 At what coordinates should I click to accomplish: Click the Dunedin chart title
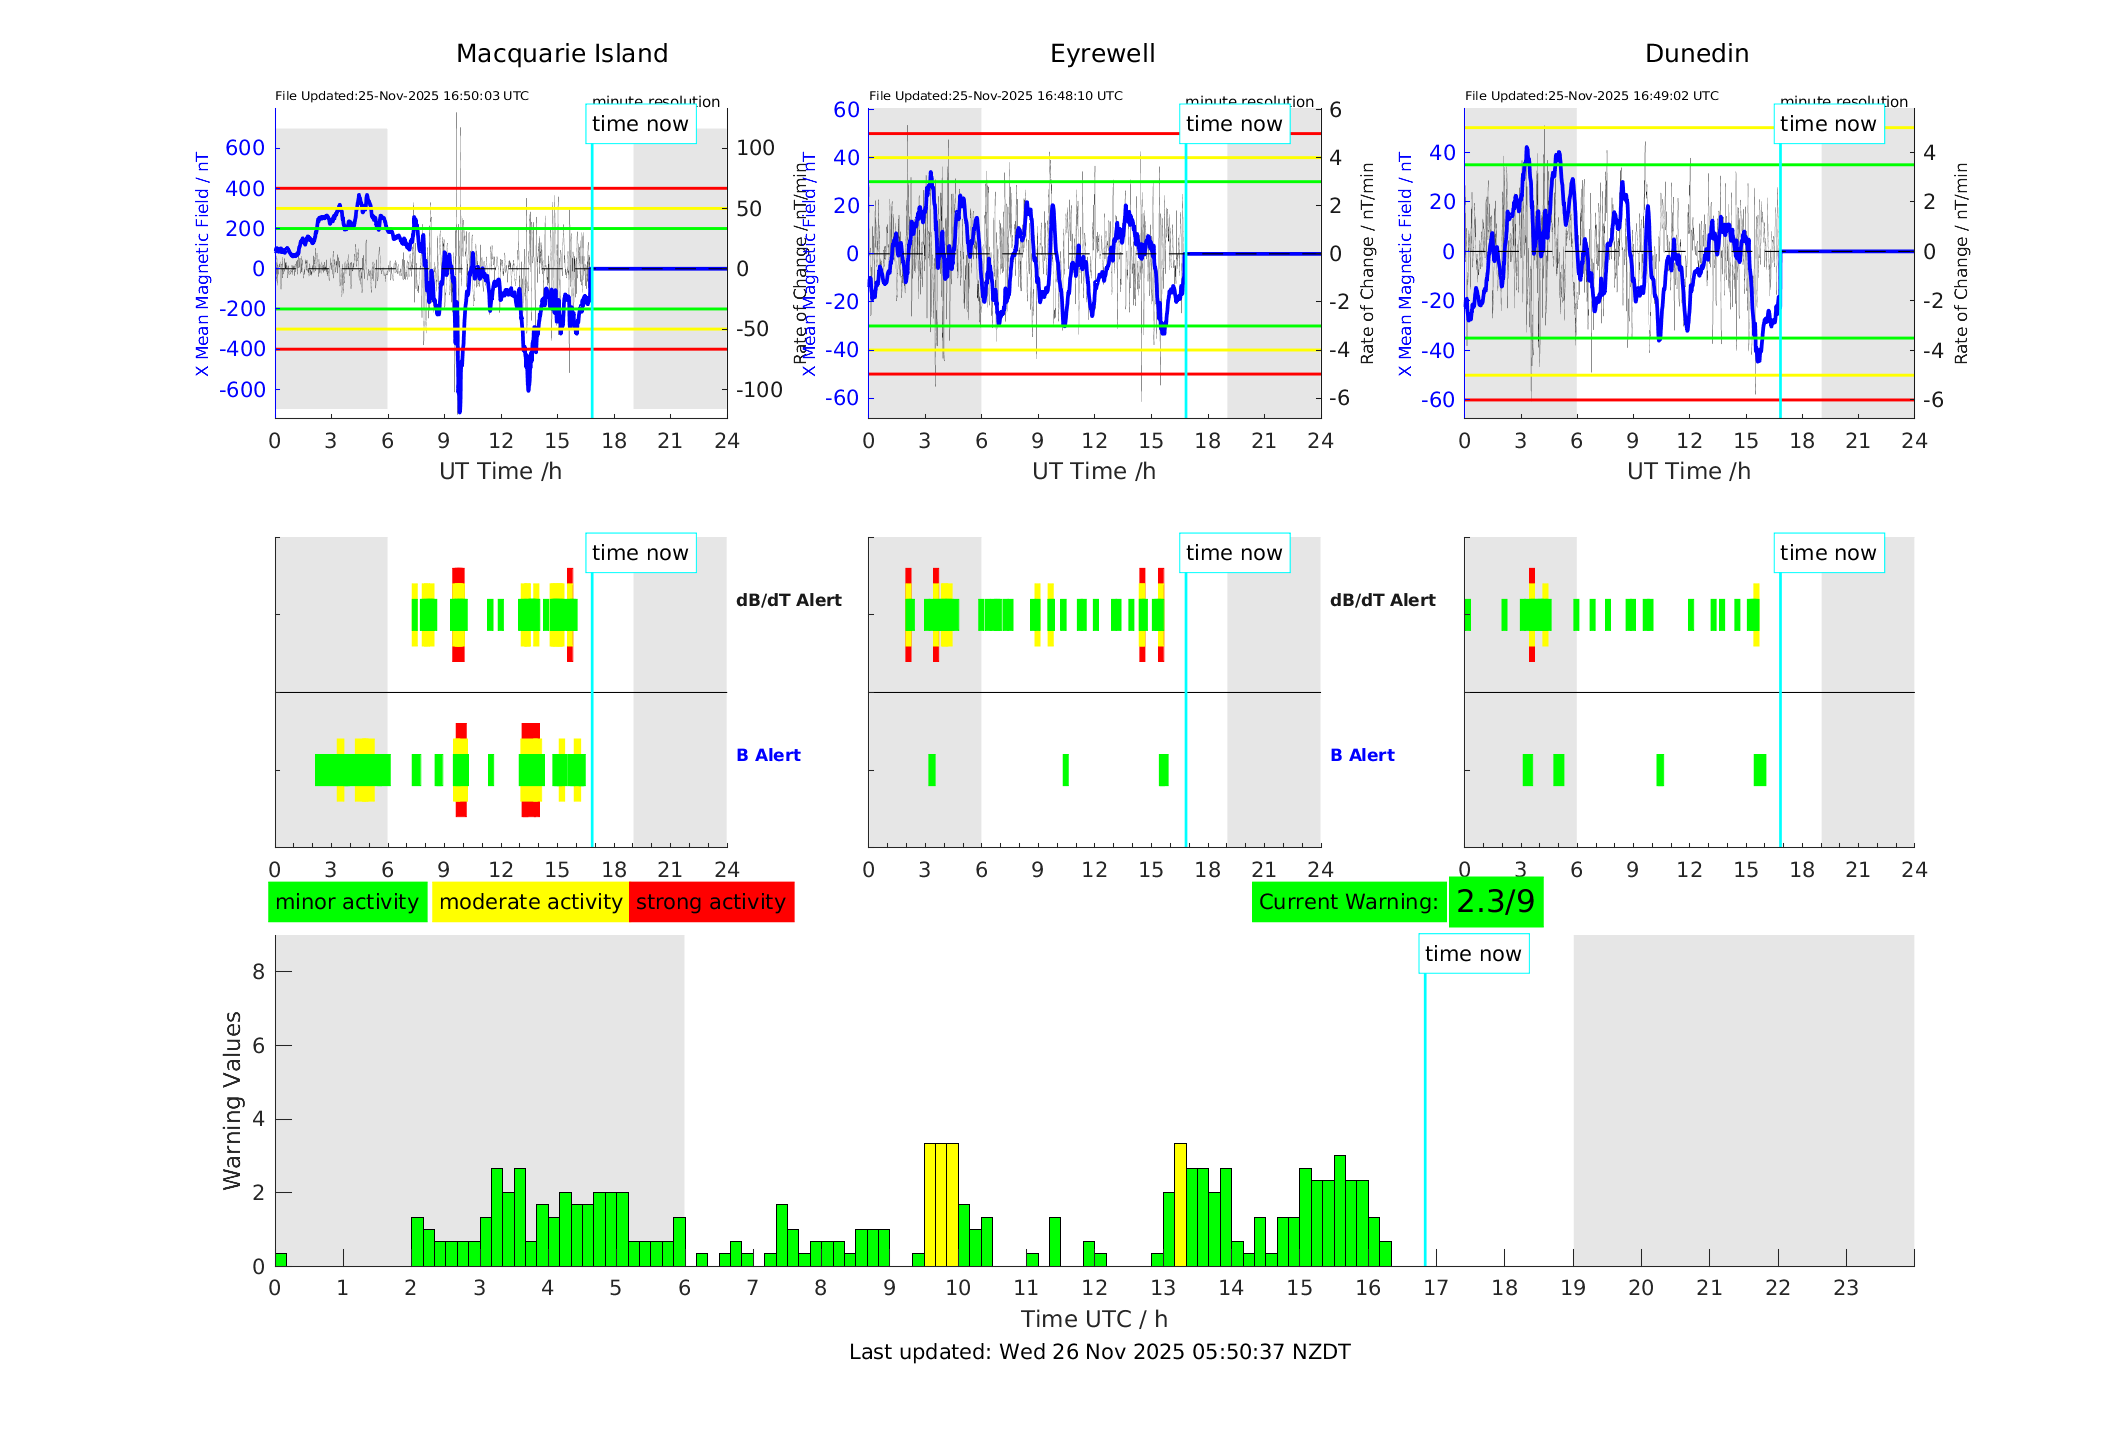pyautogui.click(x=1696, y=54)
